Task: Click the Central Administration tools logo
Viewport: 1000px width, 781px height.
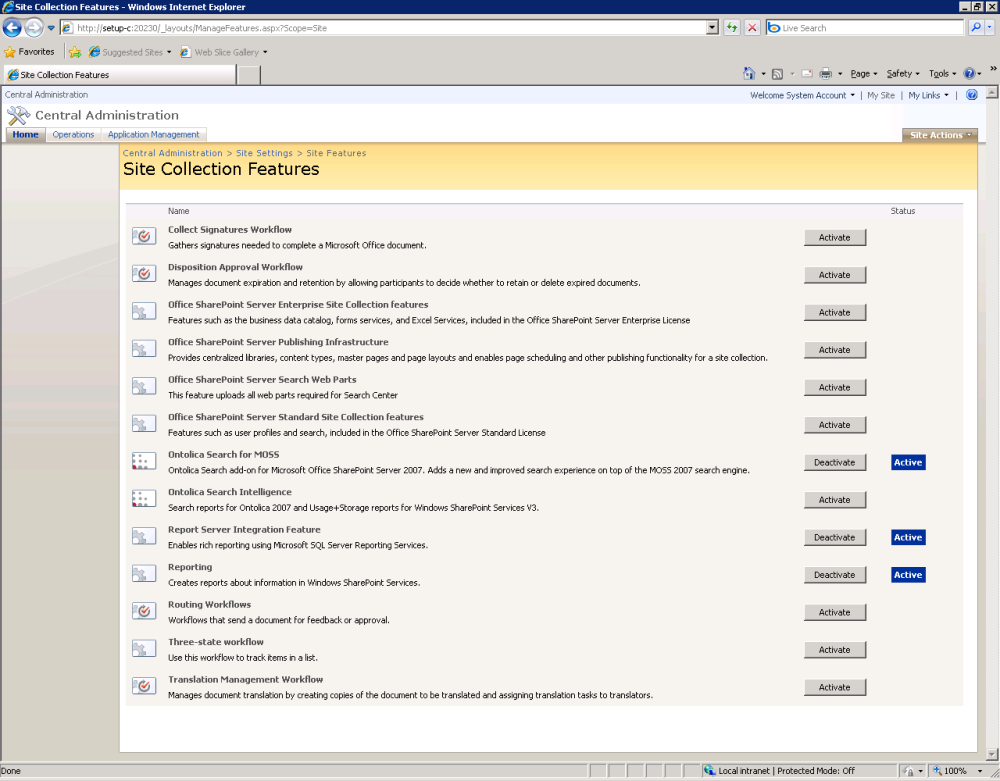Action: tap(18, 115)
